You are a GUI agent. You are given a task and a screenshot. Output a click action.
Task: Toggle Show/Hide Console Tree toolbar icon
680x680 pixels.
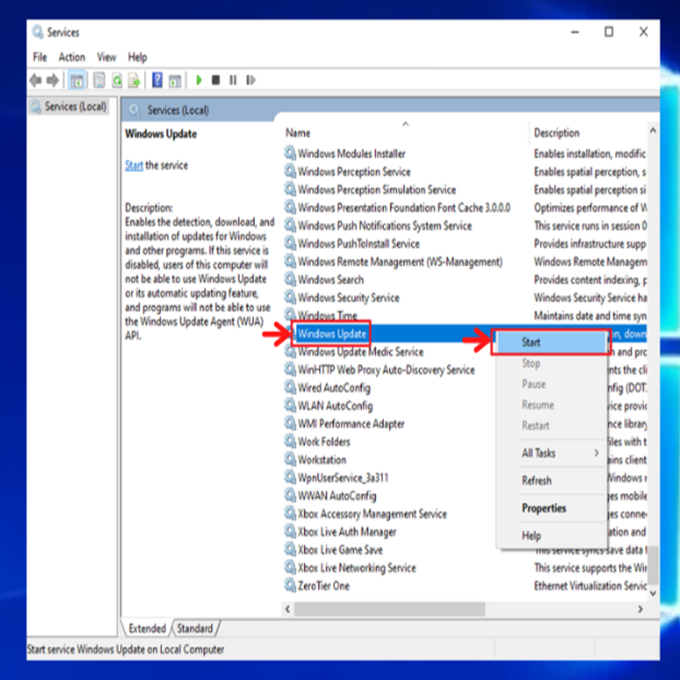[x=77, y=80]
